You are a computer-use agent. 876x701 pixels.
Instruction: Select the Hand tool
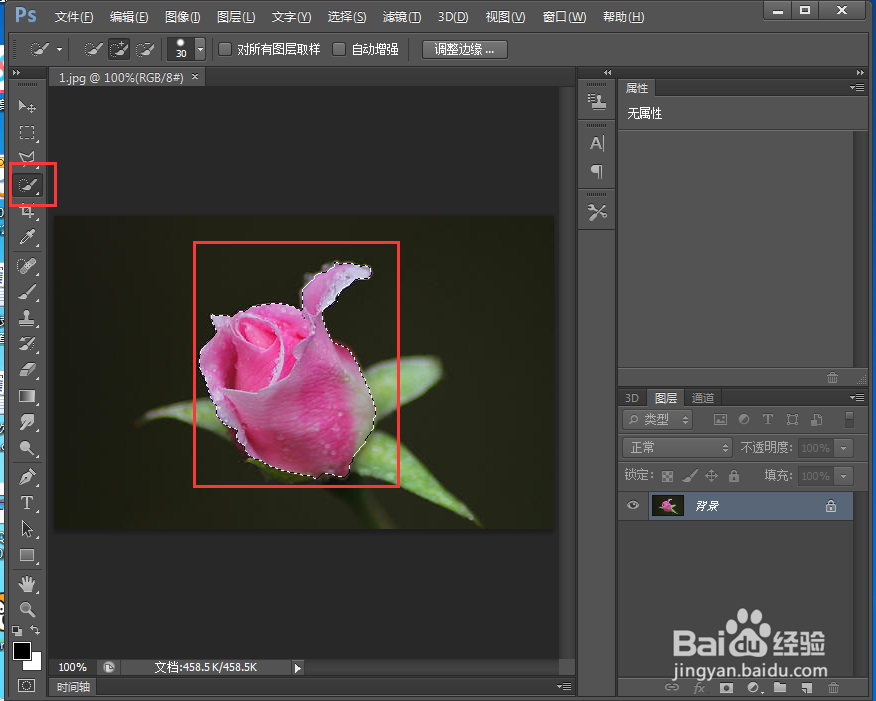28,582
